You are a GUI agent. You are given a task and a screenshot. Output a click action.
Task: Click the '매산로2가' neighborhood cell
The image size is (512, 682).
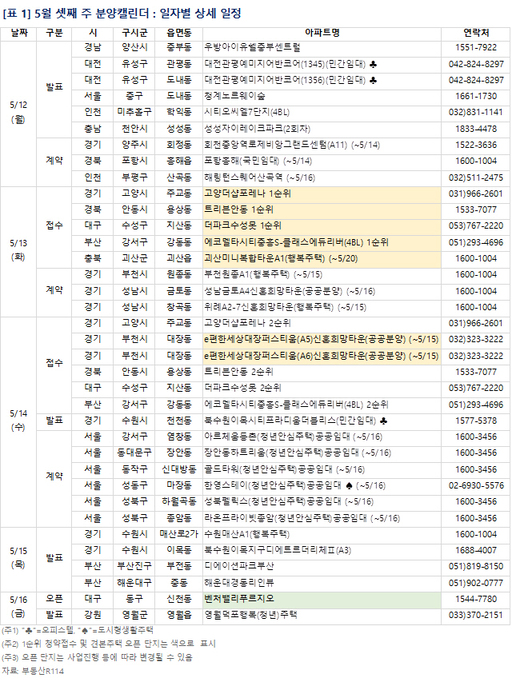(x=179, y=534)
